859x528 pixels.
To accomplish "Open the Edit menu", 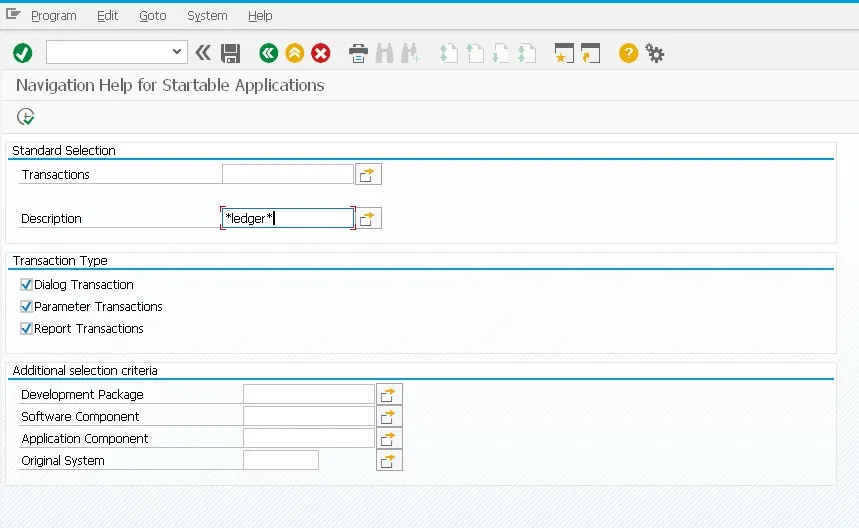I will pos(107,16).
